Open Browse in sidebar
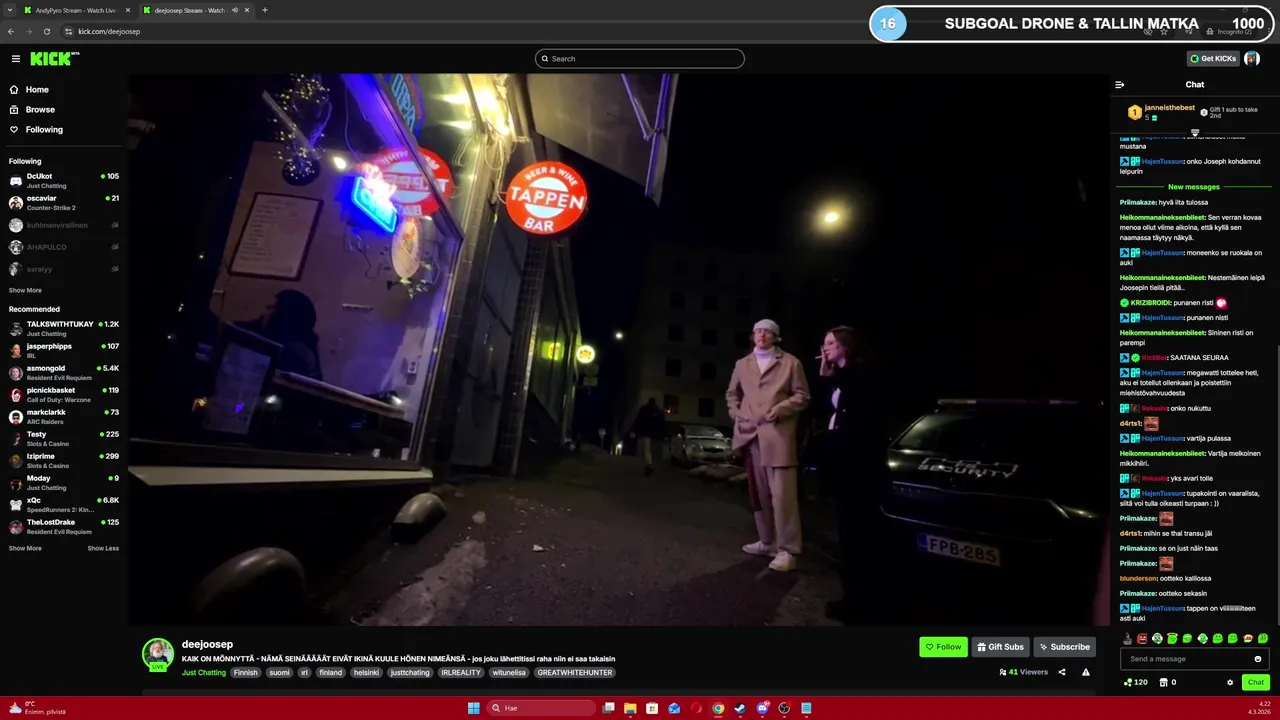Screen dimensions: 1280x720 point(40,109)
